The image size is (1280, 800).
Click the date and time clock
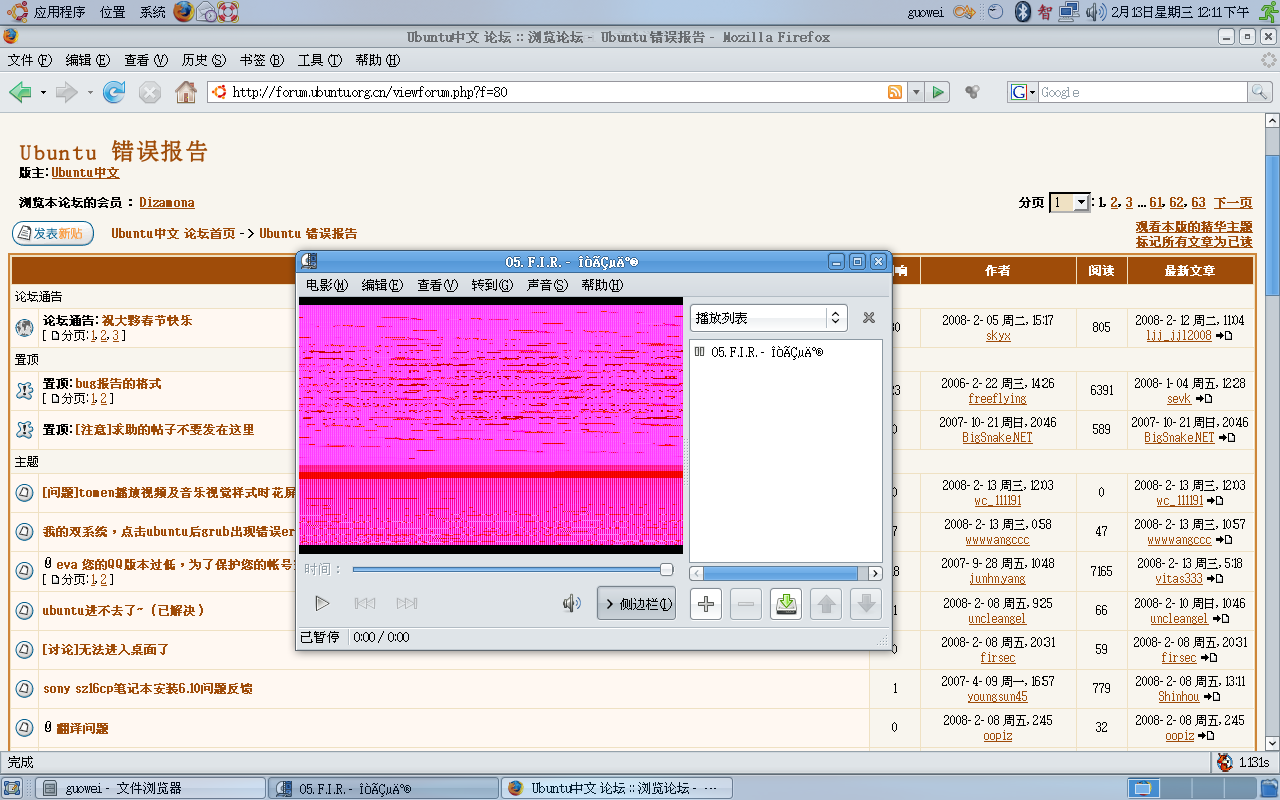point(1180,12)
